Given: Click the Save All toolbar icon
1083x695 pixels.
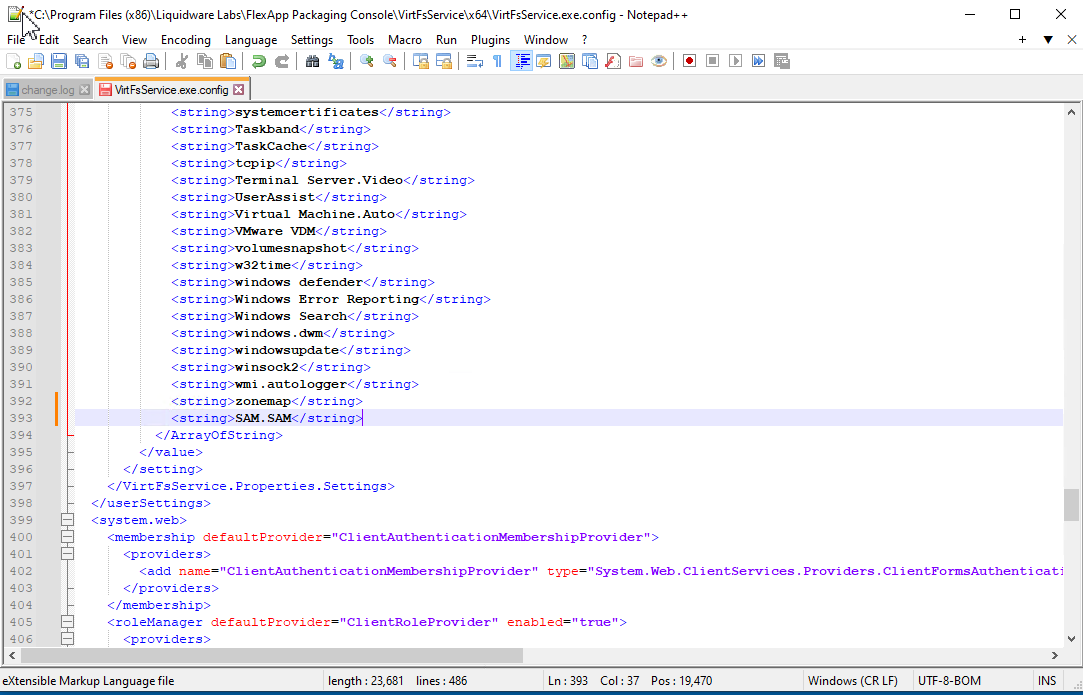Looking at the screenshot, I should click(x=83, y=61).
